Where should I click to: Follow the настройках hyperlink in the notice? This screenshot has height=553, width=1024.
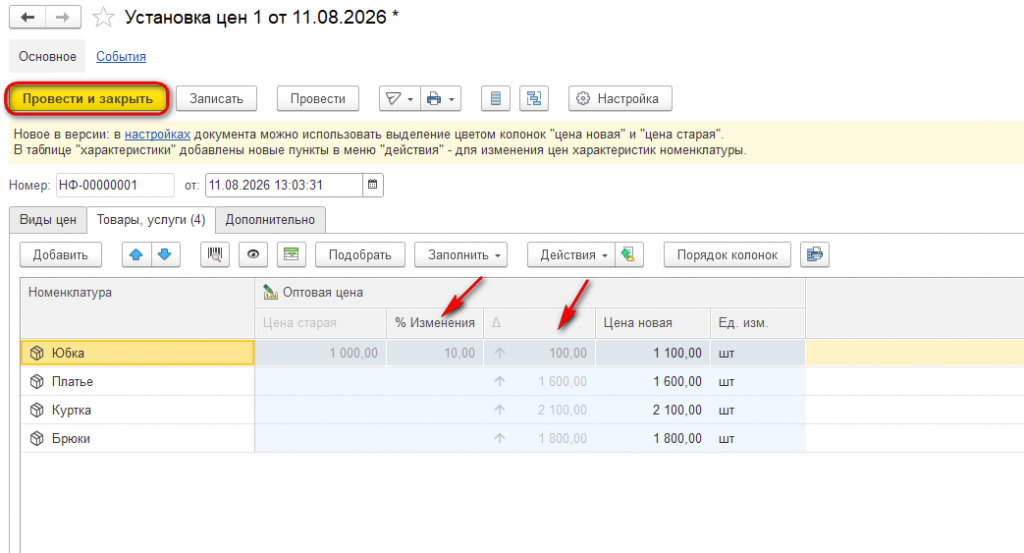click(x=157, y=134)
